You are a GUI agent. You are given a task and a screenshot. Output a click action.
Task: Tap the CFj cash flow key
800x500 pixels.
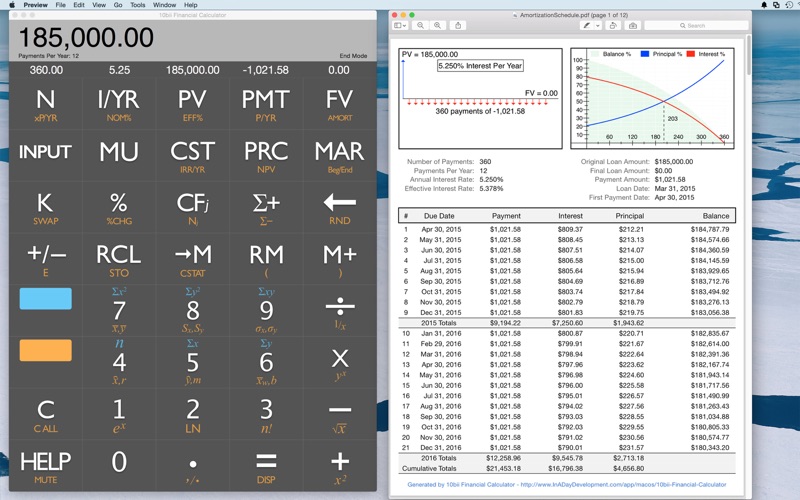pyautogui.click(x=192, y=208)
